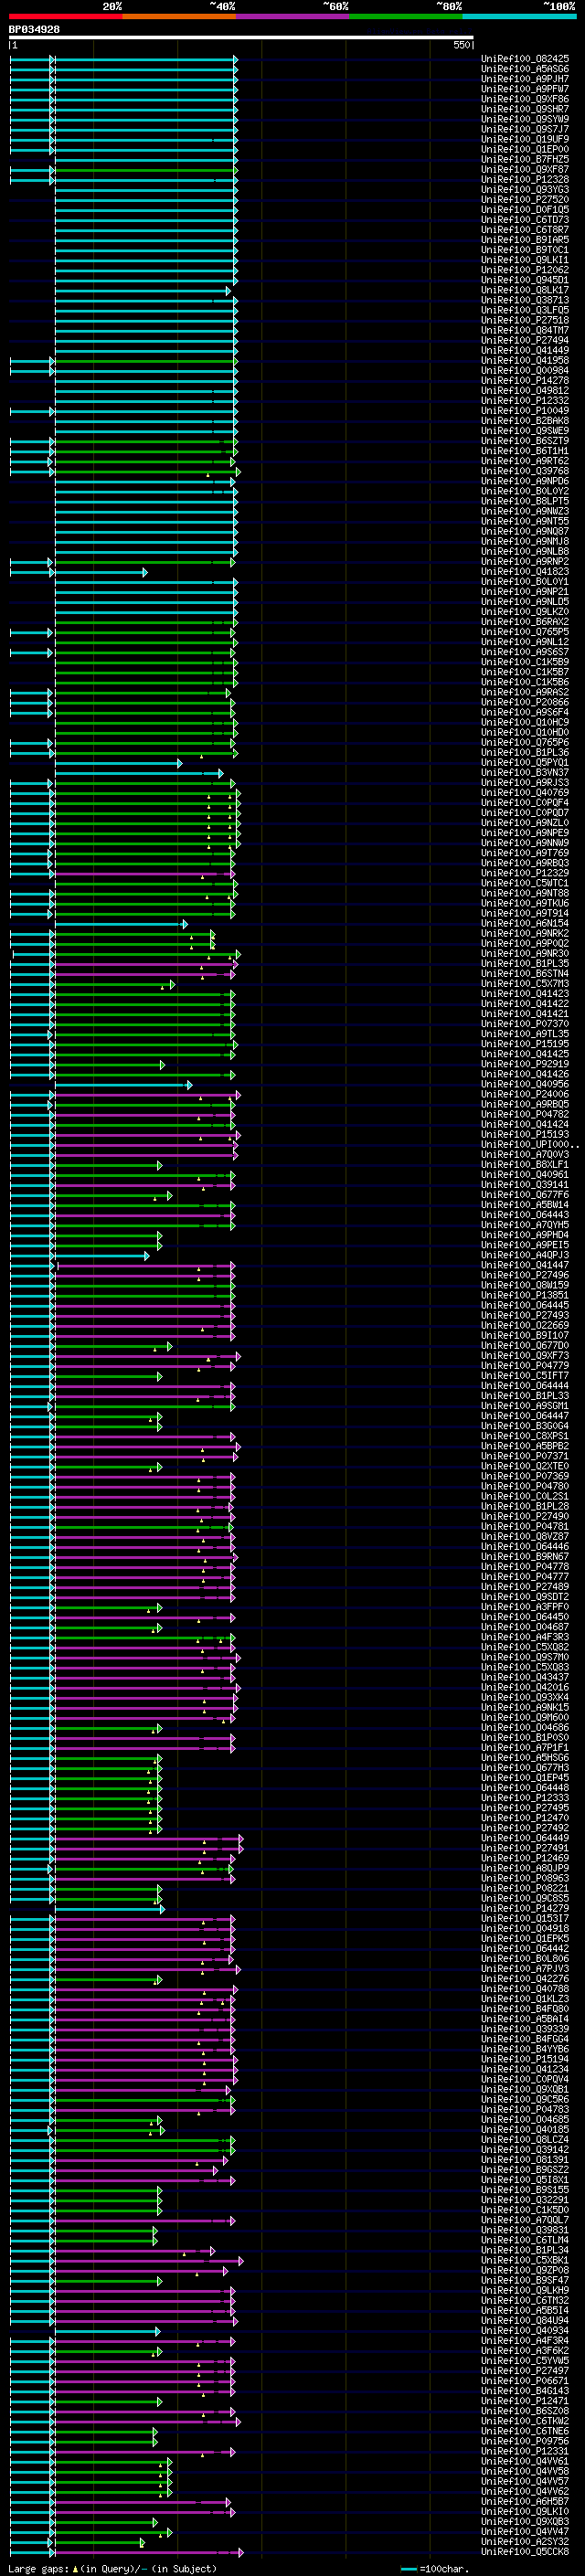Click hit label UniRef100_B7FHZ5
Image resolution: width=585 pixels, height=2576 pixels.
[x=525, y=159]
